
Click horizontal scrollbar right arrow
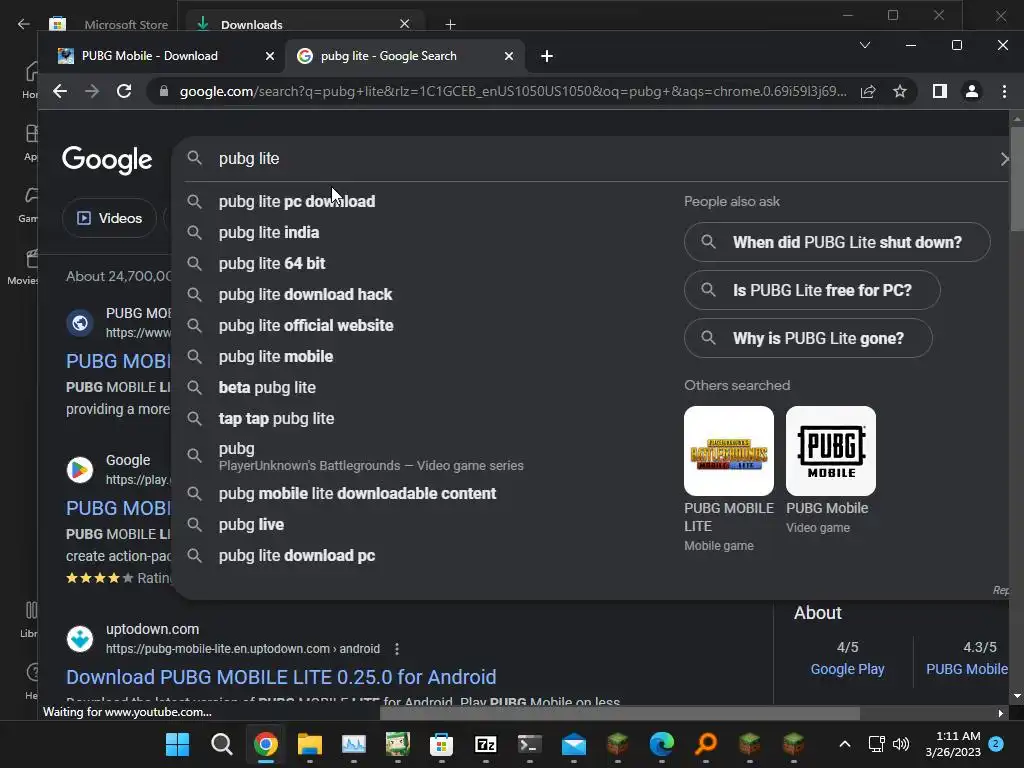coord(1000,714)
